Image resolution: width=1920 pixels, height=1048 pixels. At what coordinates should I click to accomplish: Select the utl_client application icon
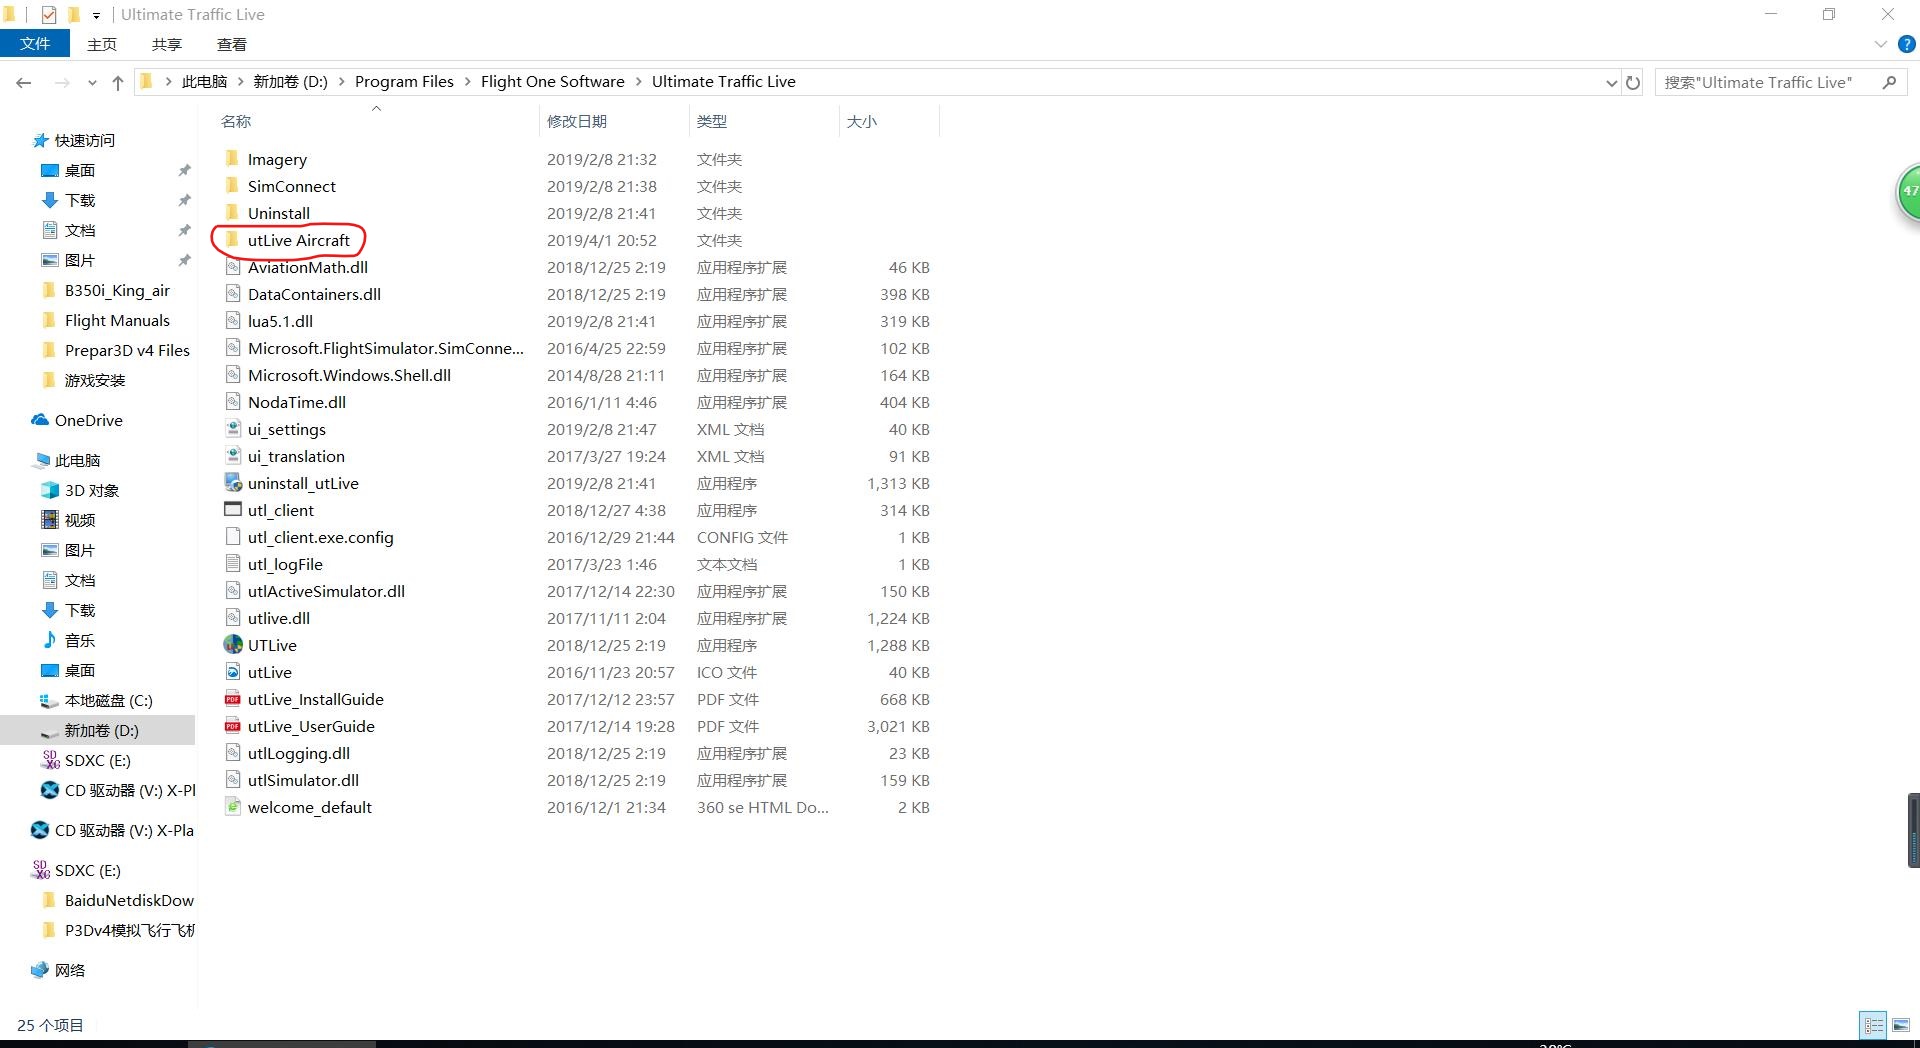(233, 510)
